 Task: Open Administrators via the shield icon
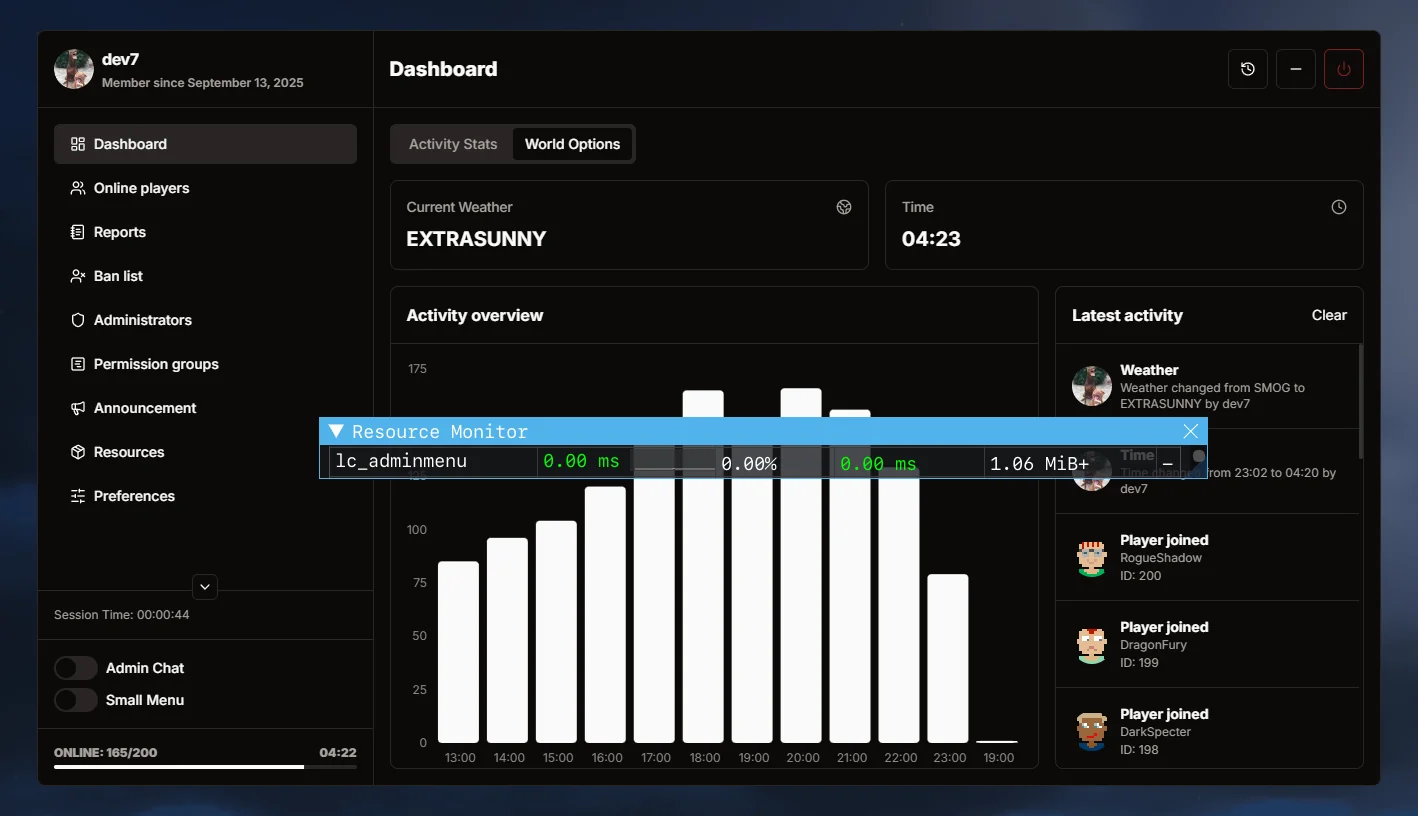[x=76, y=320]
